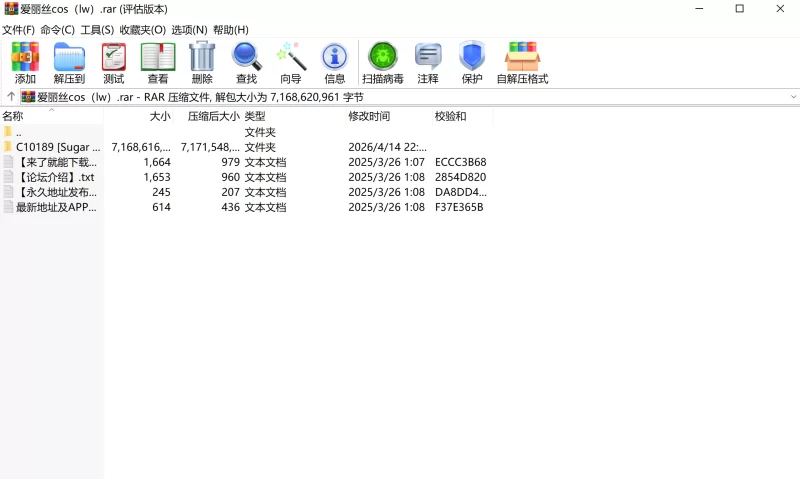
Task: Click the checksum DA8DD4...
Action: 461,192
